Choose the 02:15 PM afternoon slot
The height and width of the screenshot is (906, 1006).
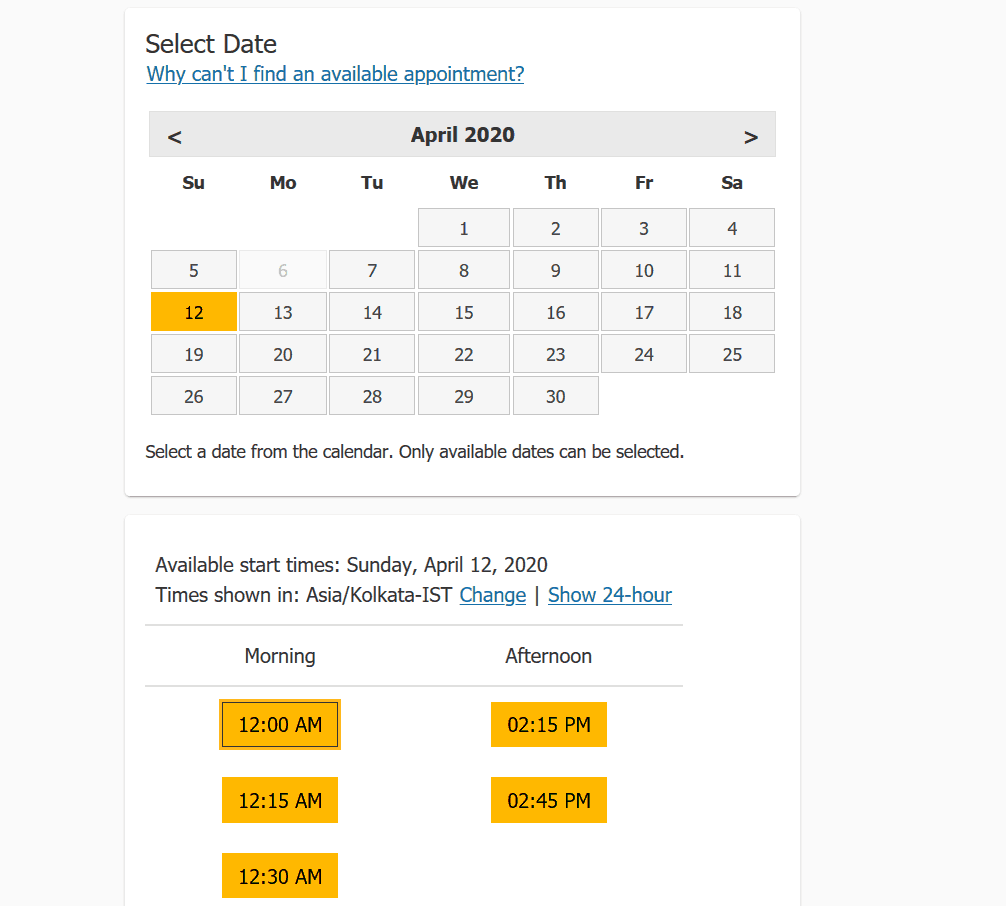click(548, 724)
